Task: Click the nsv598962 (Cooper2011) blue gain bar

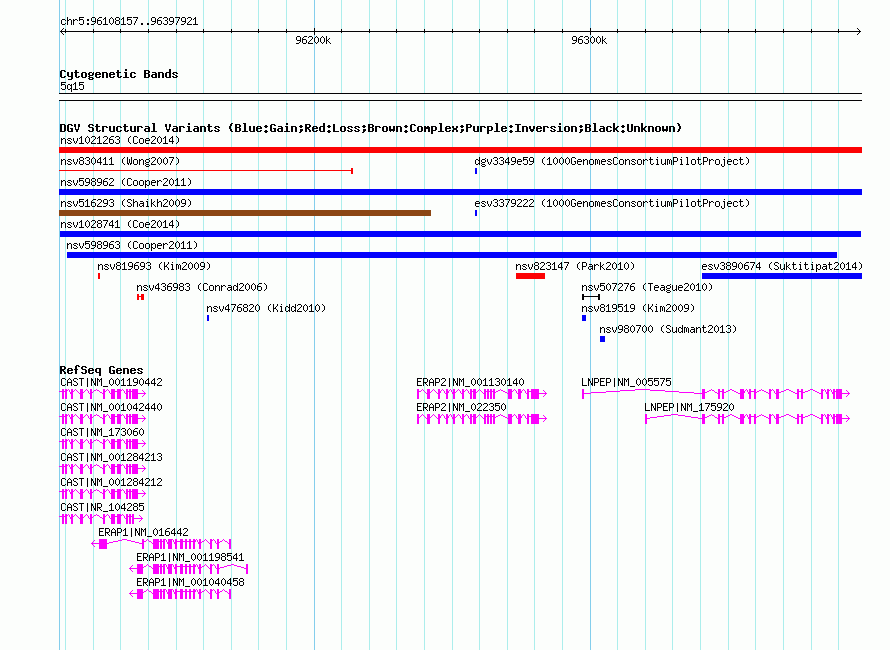Action: point(460,192)
